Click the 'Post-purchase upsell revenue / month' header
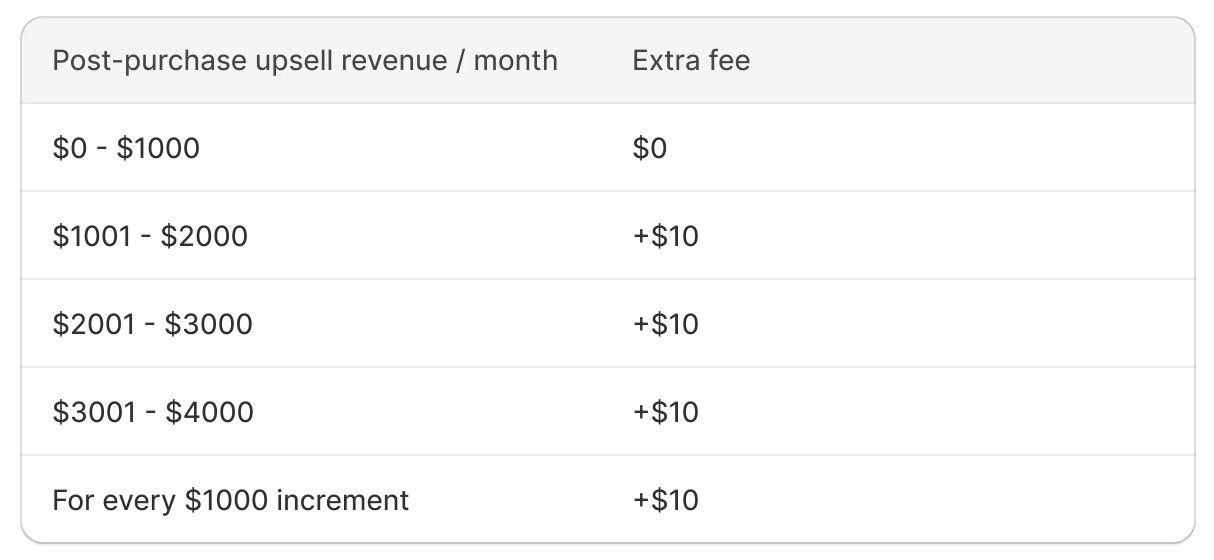Image resolution: width=1214 pixels, height=560 pixels. tap(304, 60)
